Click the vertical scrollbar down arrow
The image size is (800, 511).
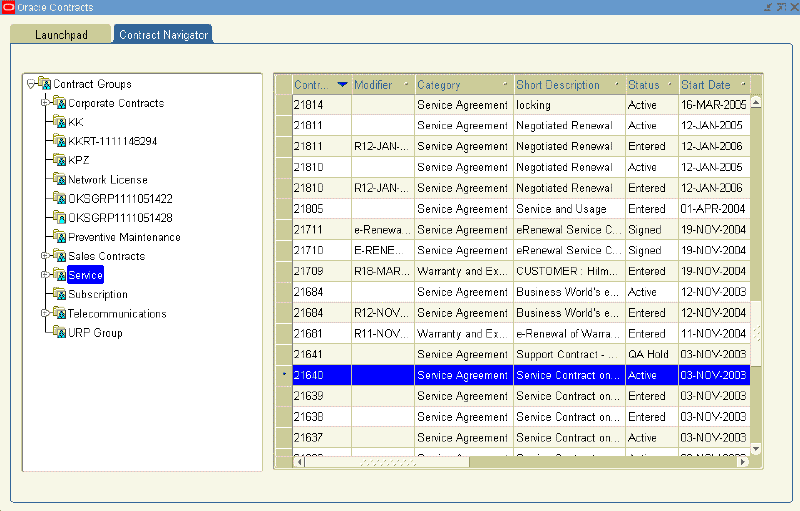click(756, 449)
